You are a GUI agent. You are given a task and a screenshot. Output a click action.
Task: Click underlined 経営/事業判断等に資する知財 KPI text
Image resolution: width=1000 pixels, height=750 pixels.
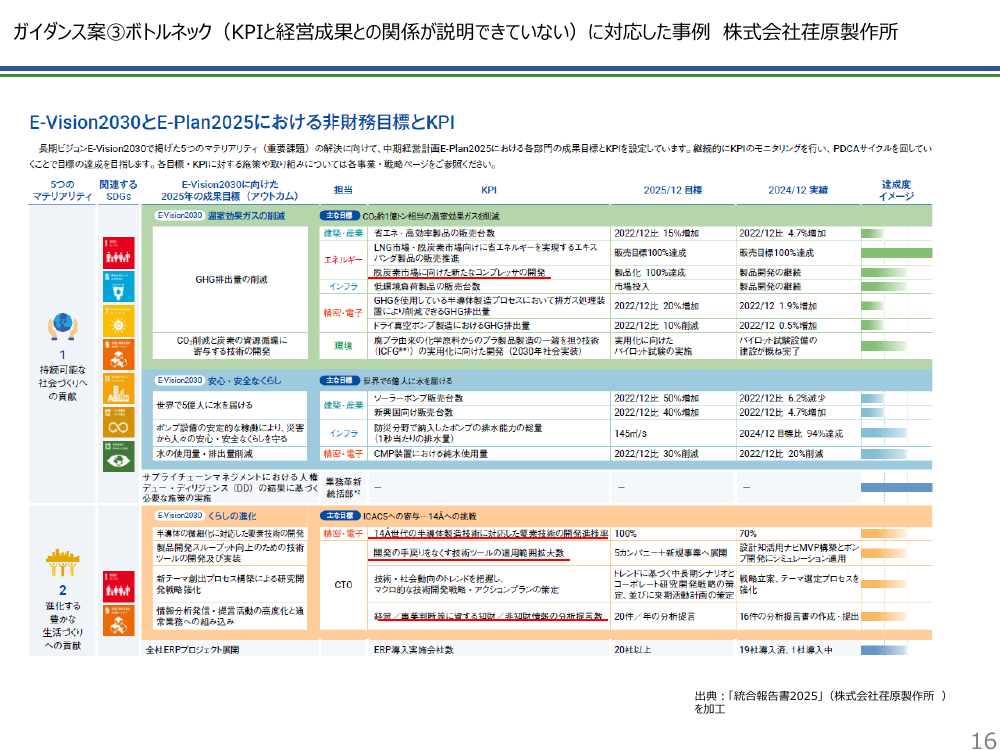[x=488, y=617]
